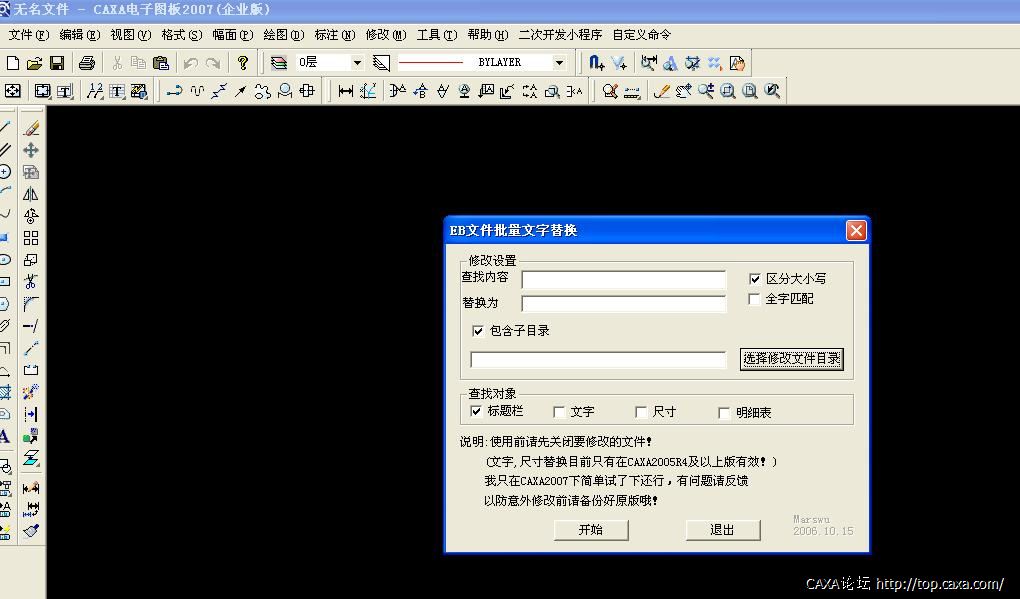Image resolution: width=1020 pixels, height=599 pixels.
Task: Click the 替换为 input field
Action: pos(624,304)
